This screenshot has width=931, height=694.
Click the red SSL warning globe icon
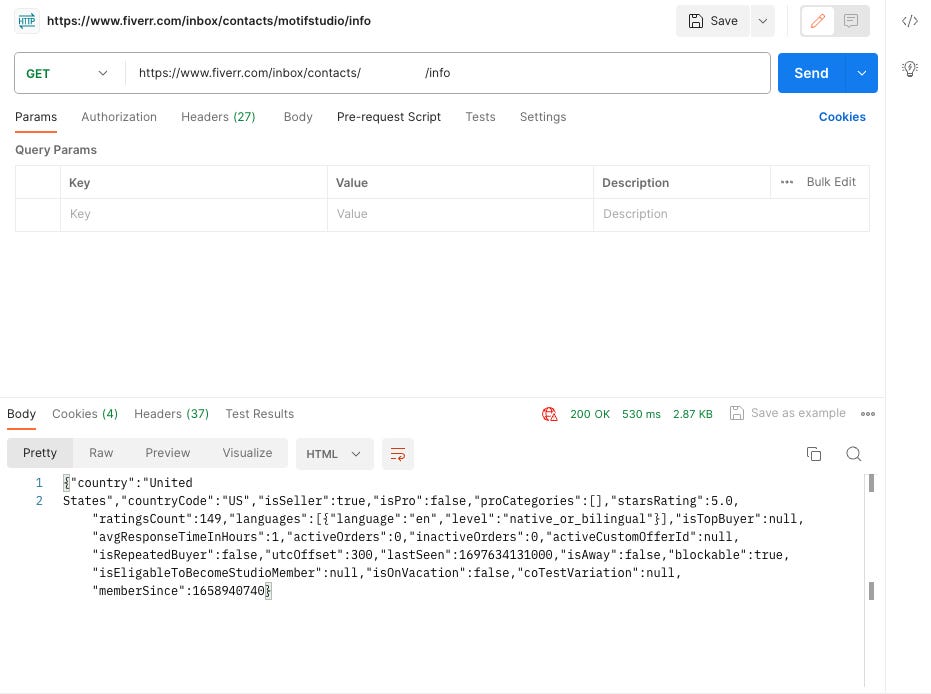pyautogui.click(x=549, y=413)
